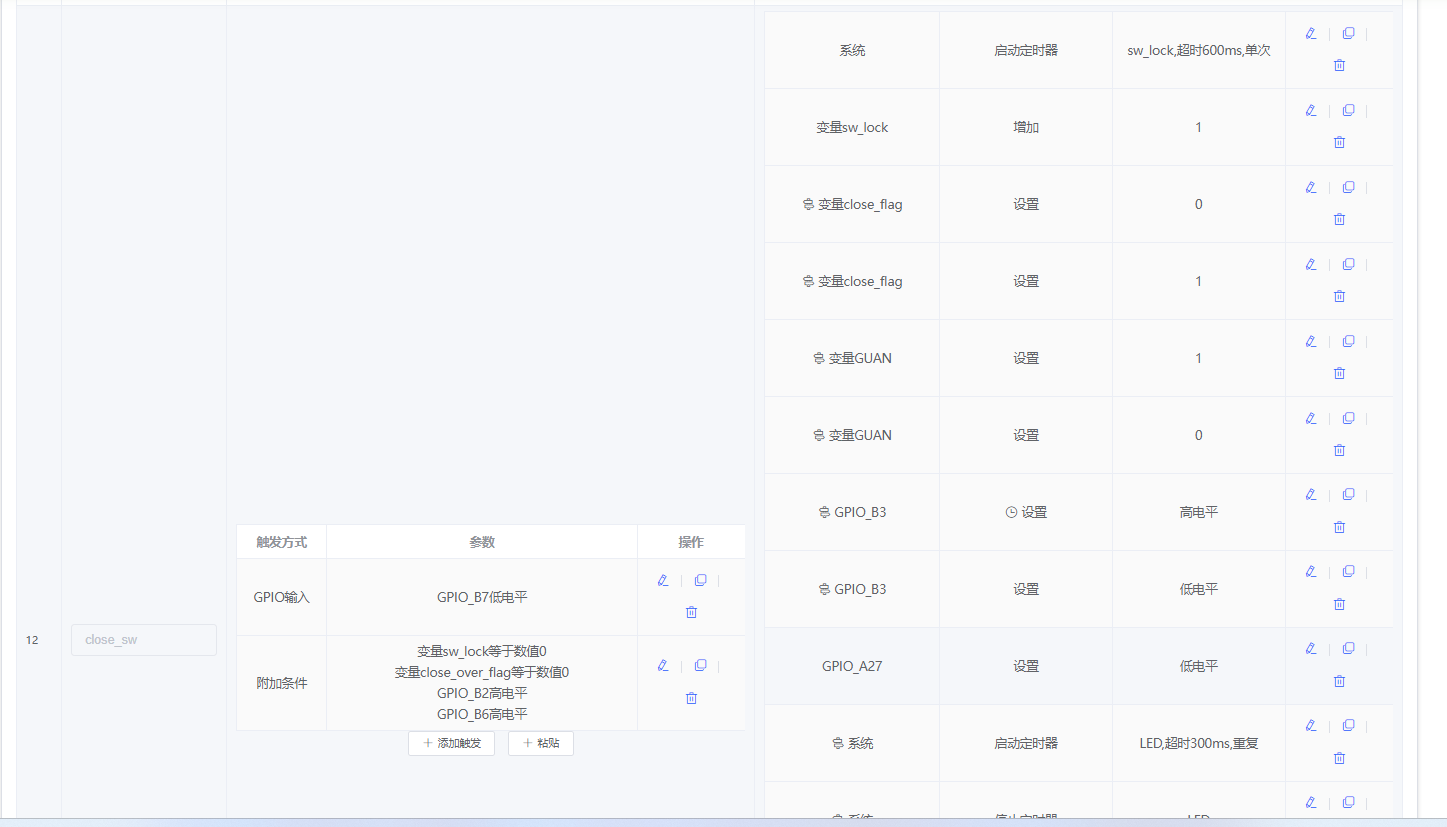Image resolution: width=1447 pixels, height=827 pixels.
Task: Edit the close_flag set to 0 action
Action: click(1310, 187)
